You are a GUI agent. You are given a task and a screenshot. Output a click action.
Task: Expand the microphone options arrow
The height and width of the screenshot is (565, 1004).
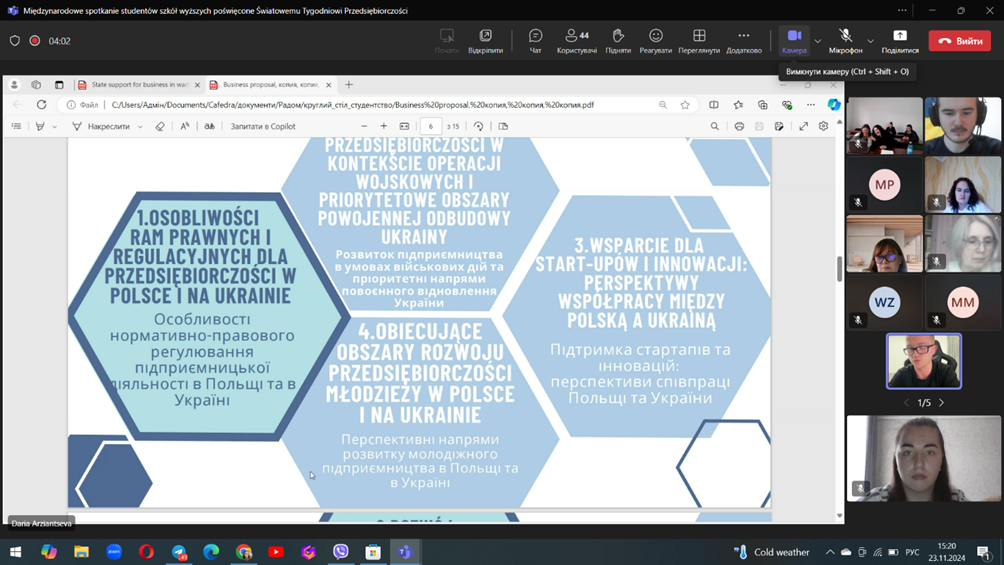tap(870, 41)
